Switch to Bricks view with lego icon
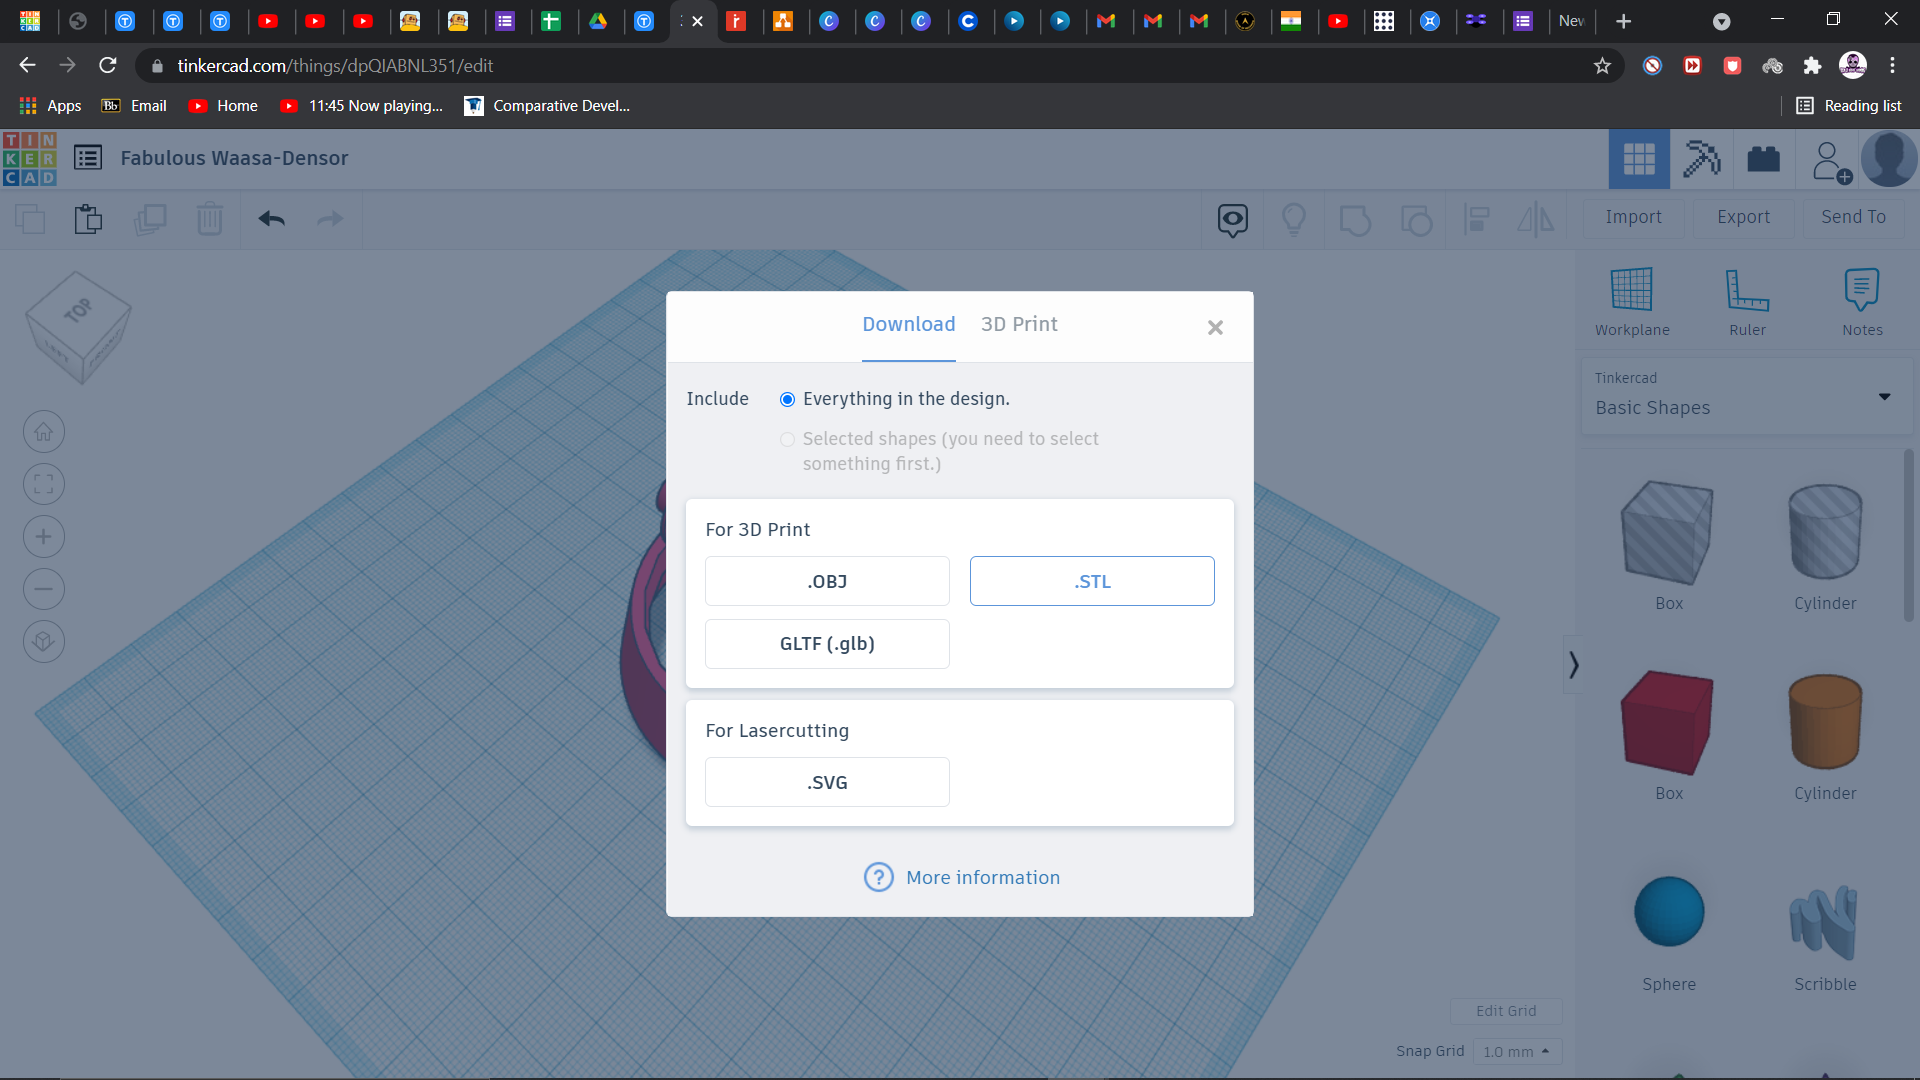 click(1763, 158)
